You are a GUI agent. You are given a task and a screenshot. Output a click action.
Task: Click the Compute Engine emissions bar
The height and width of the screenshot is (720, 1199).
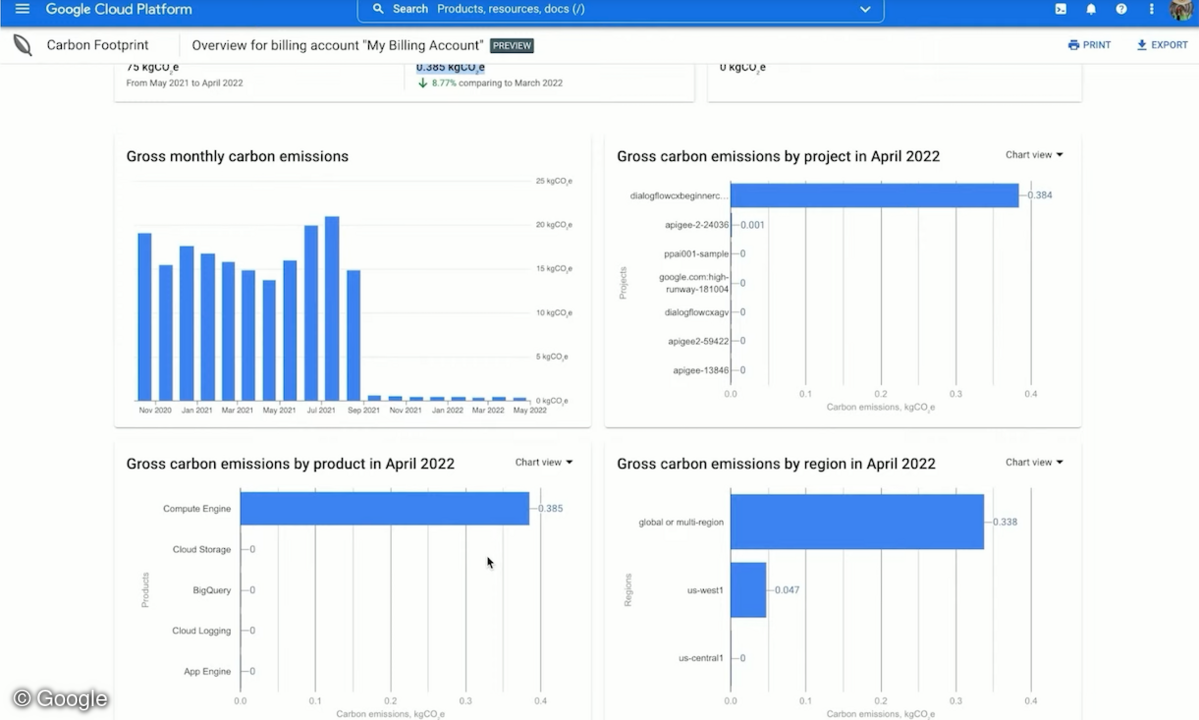[385, 508]
